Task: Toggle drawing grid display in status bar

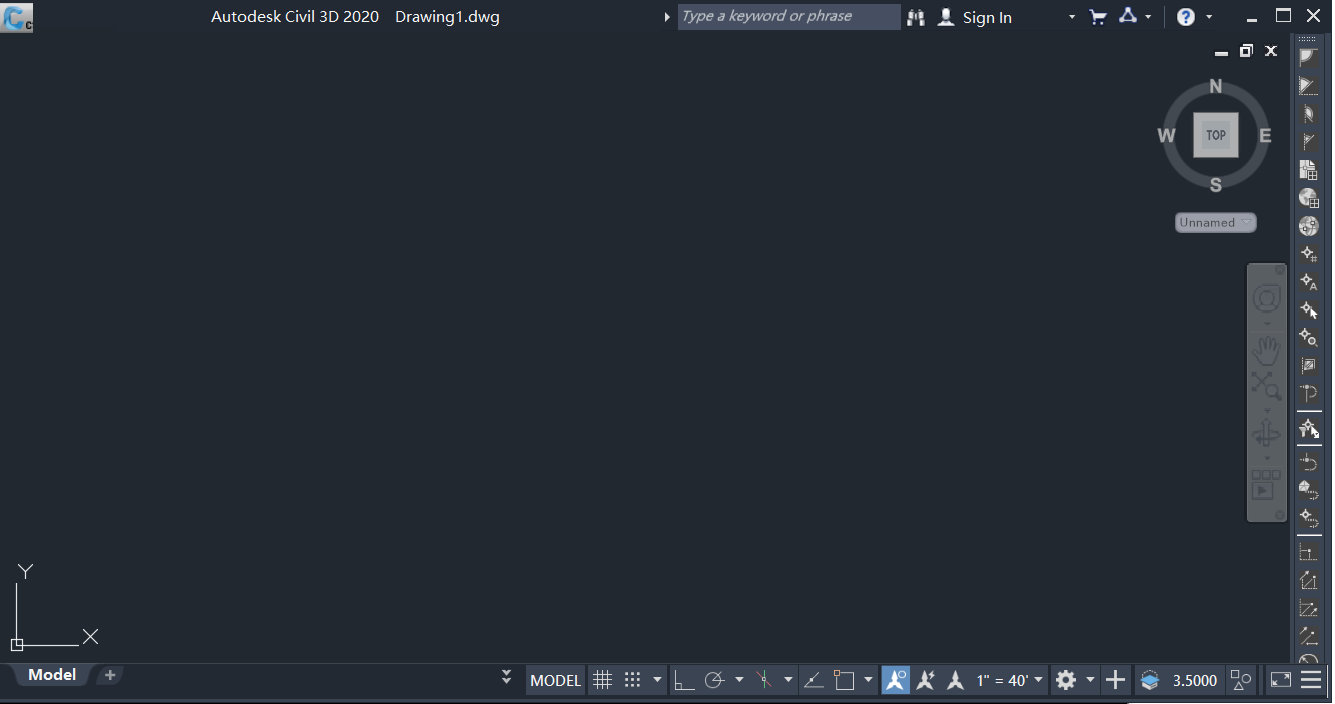Action: 602,680
